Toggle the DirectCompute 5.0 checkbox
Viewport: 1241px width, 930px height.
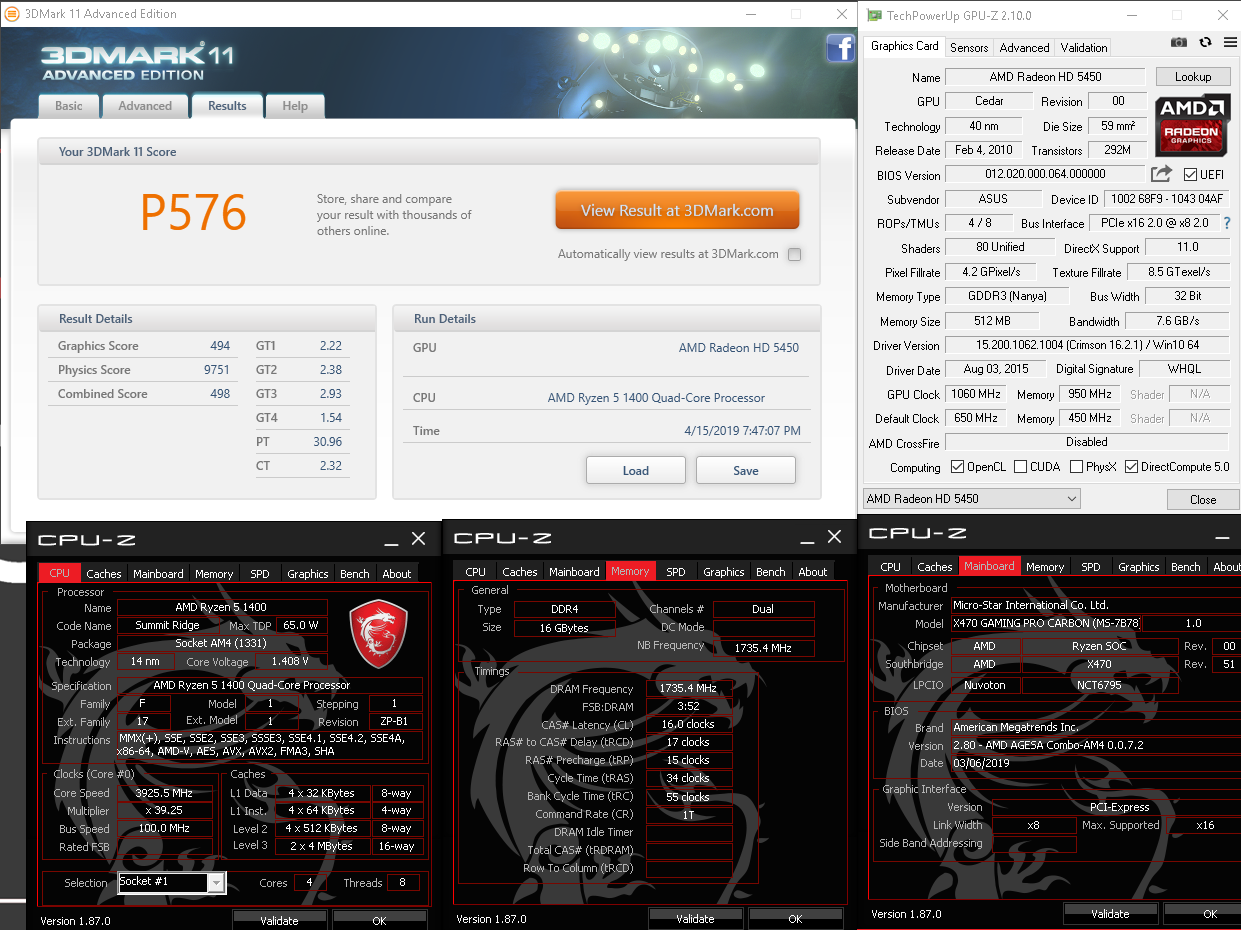[x=1131, y=467]
